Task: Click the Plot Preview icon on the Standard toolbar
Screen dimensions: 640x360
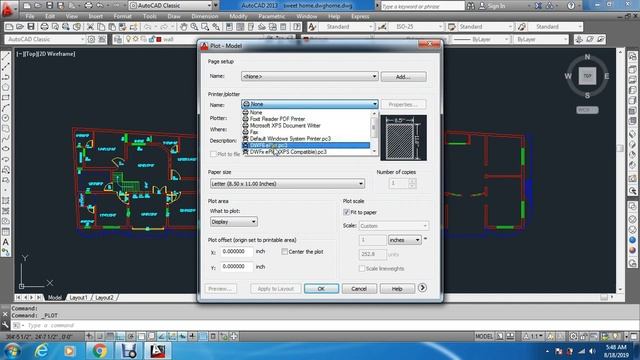Action: click(x=55, y=27)
